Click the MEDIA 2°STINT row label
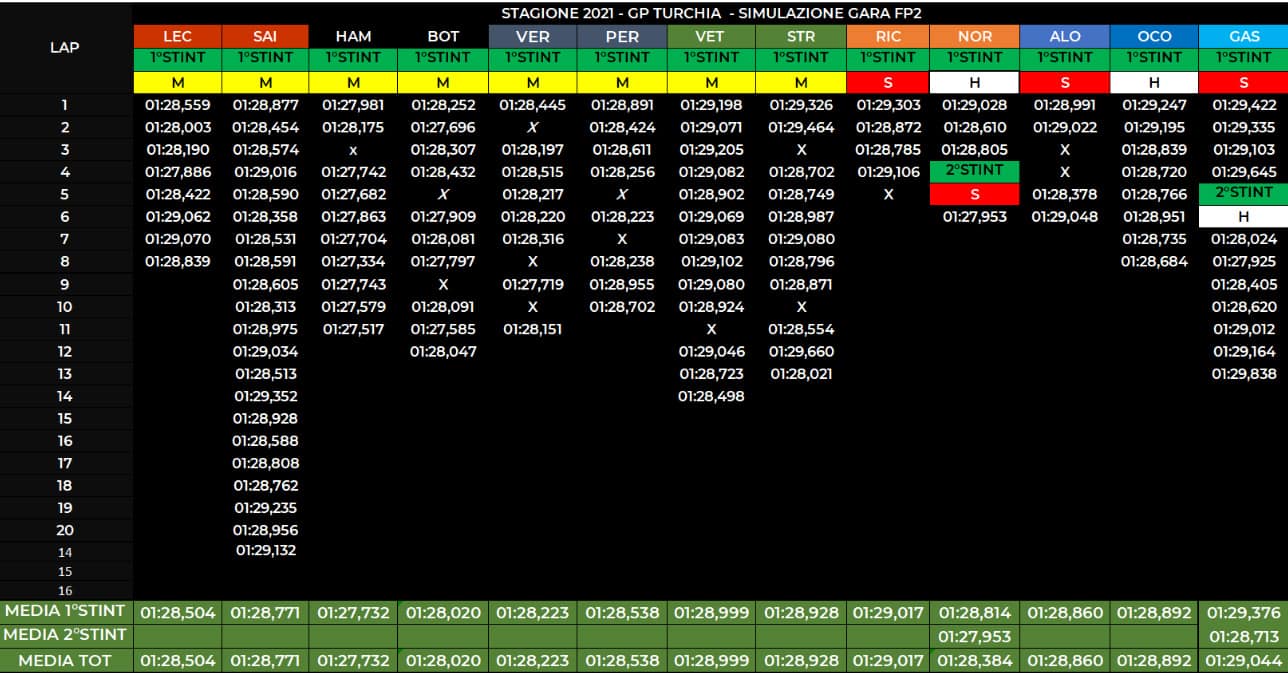The width and height of the screenshot is (1288, 674). click(65, 635)
